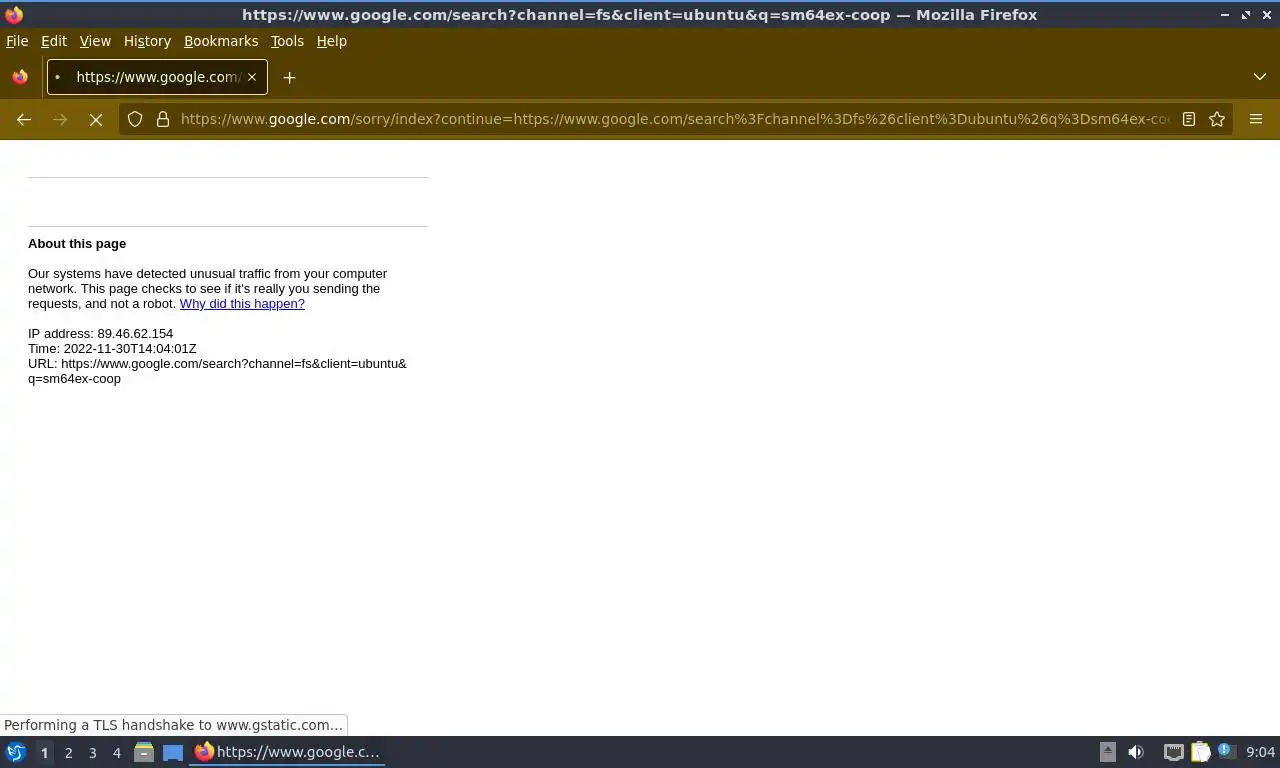Open the Help menu

[331, 41]
